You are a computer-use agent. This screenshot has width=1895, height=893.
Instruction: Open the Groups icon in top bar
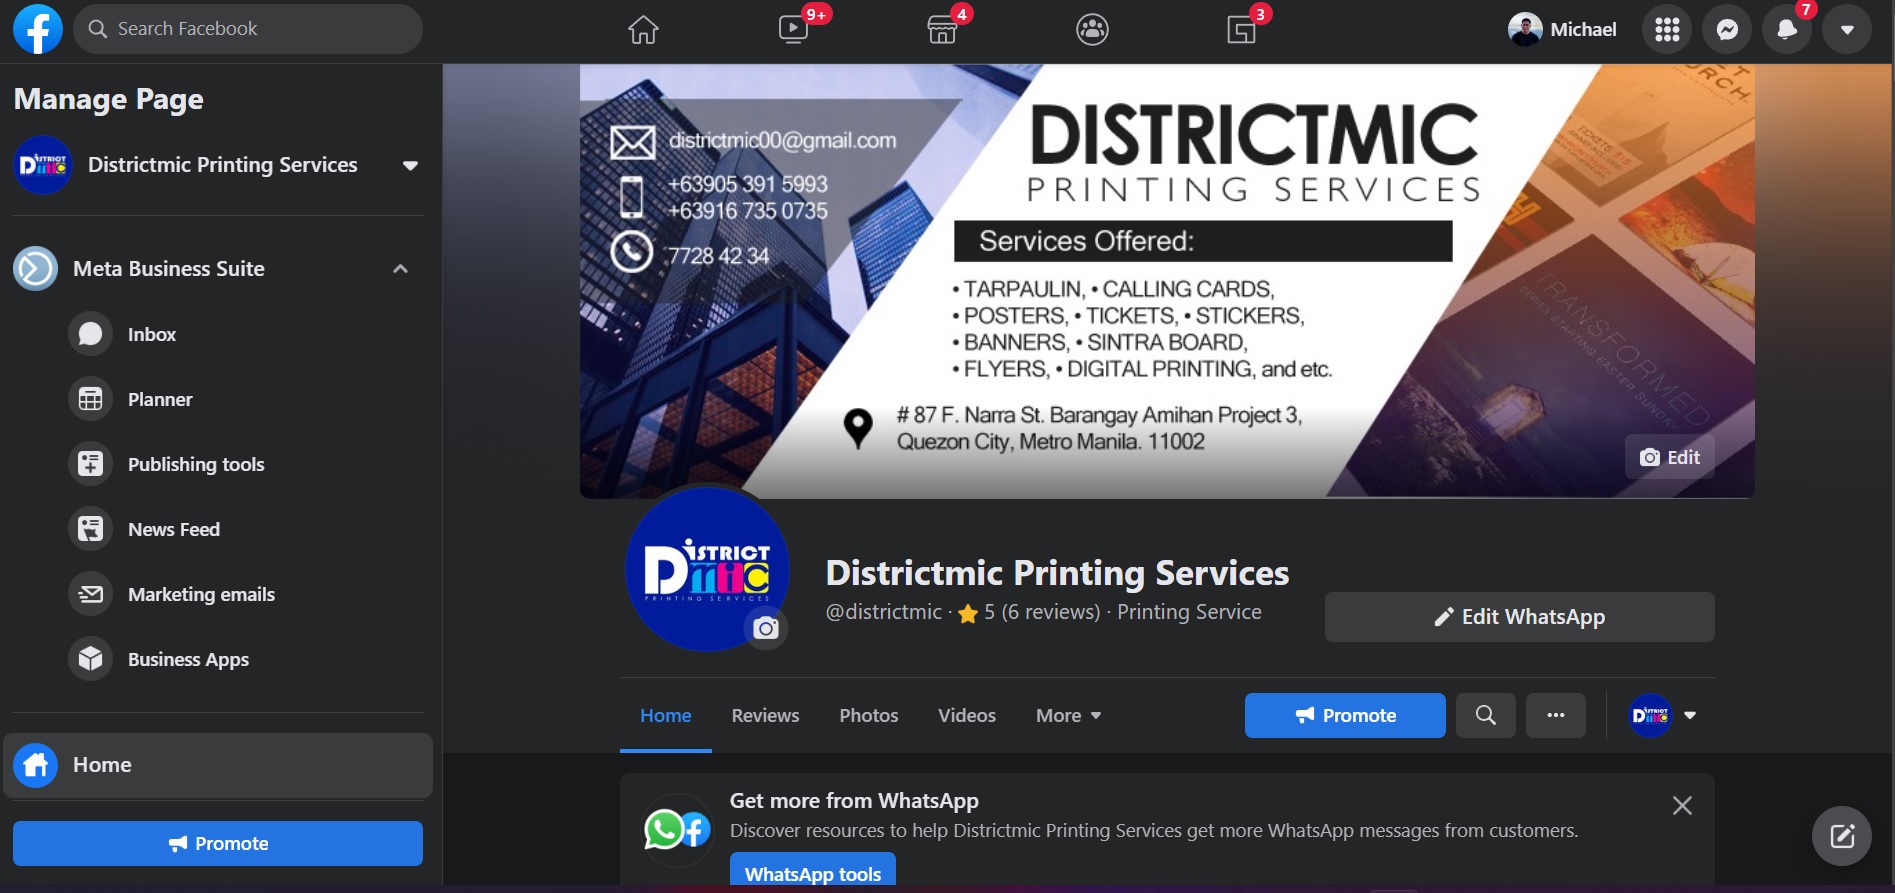point(1092,30)
